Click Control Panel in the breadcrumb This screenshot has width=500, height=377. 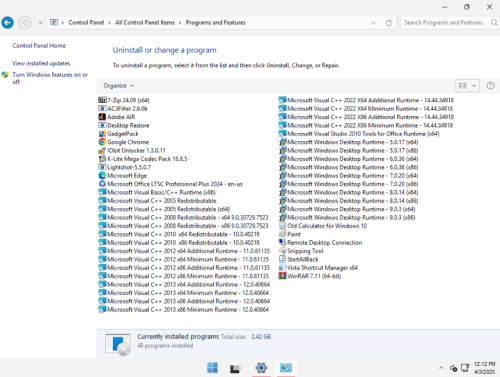tap(86, 23)
